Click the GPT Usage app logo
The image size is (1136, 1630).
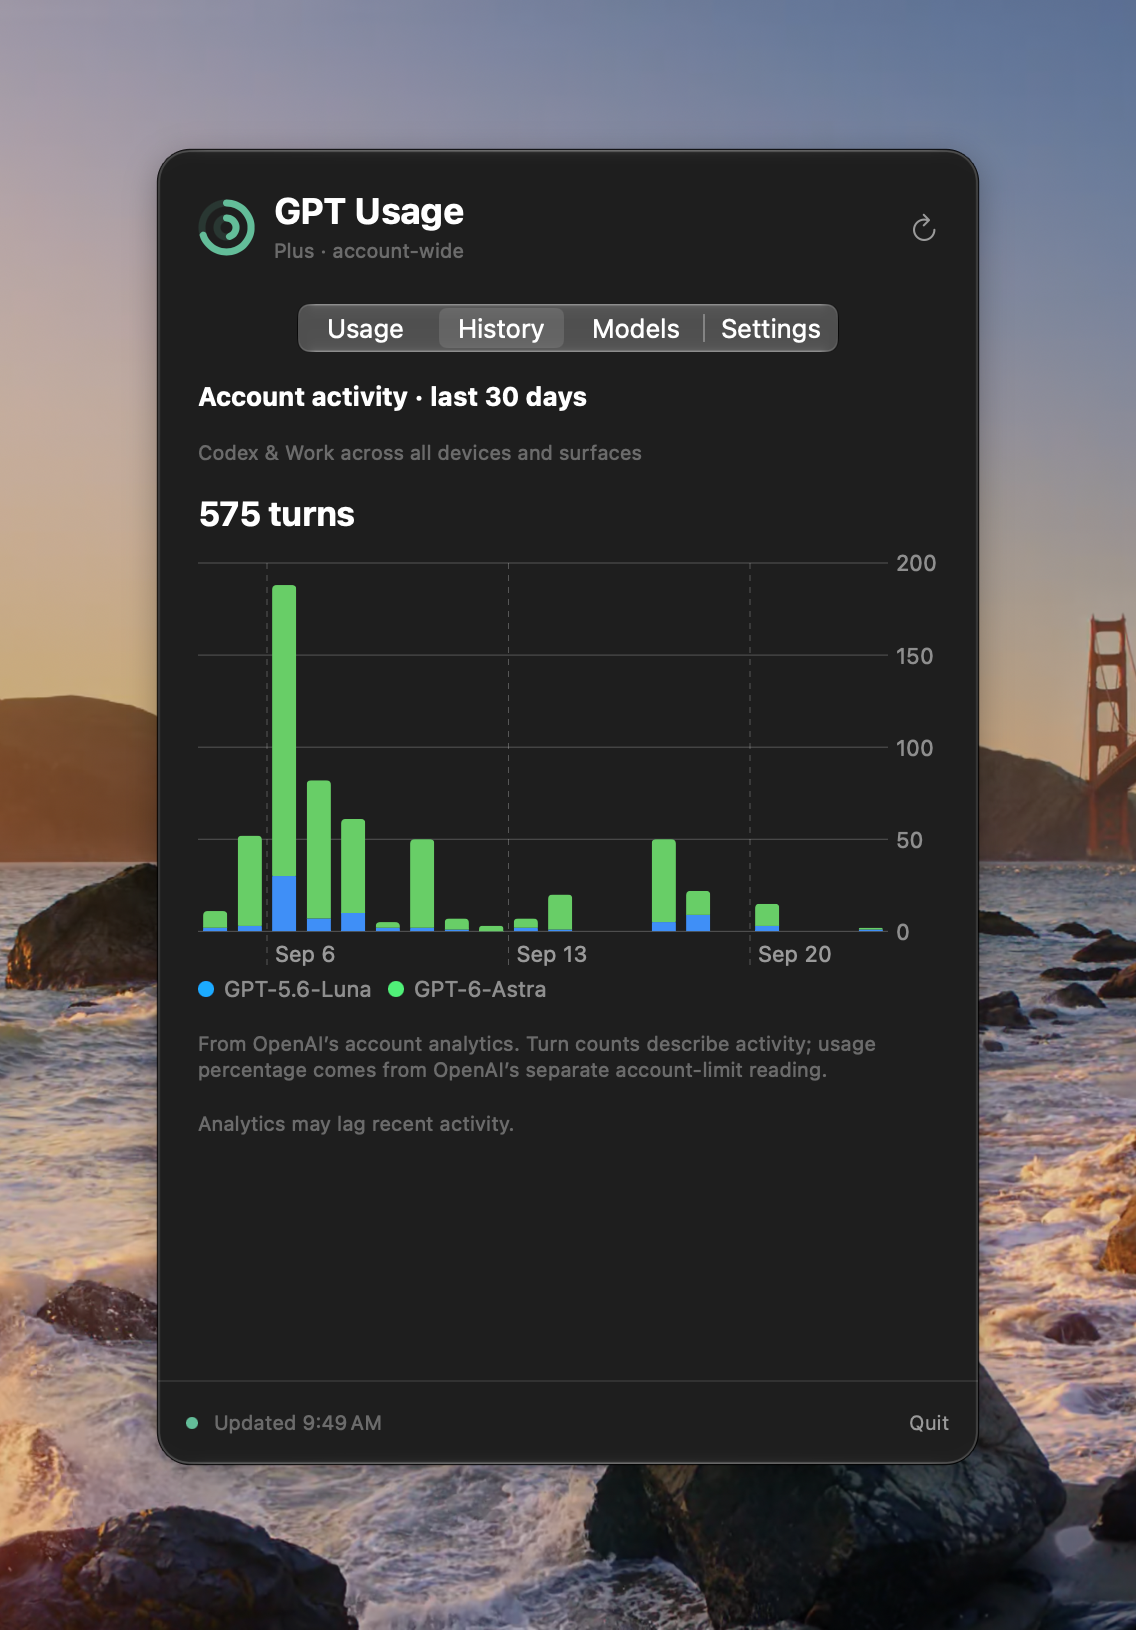[x=227, y=227]
